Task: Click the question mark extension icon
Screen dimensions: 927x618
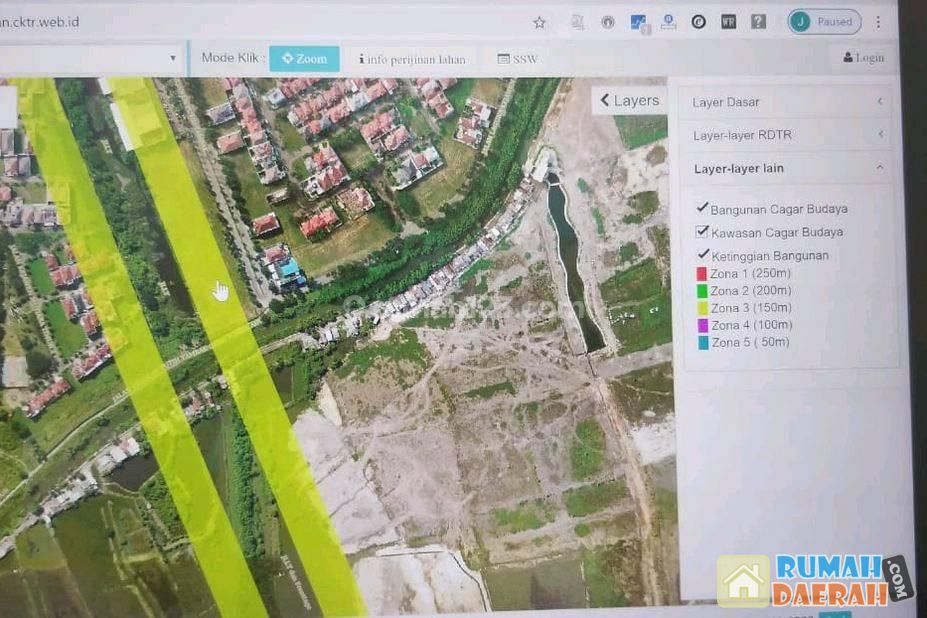Action: (759, 21)
